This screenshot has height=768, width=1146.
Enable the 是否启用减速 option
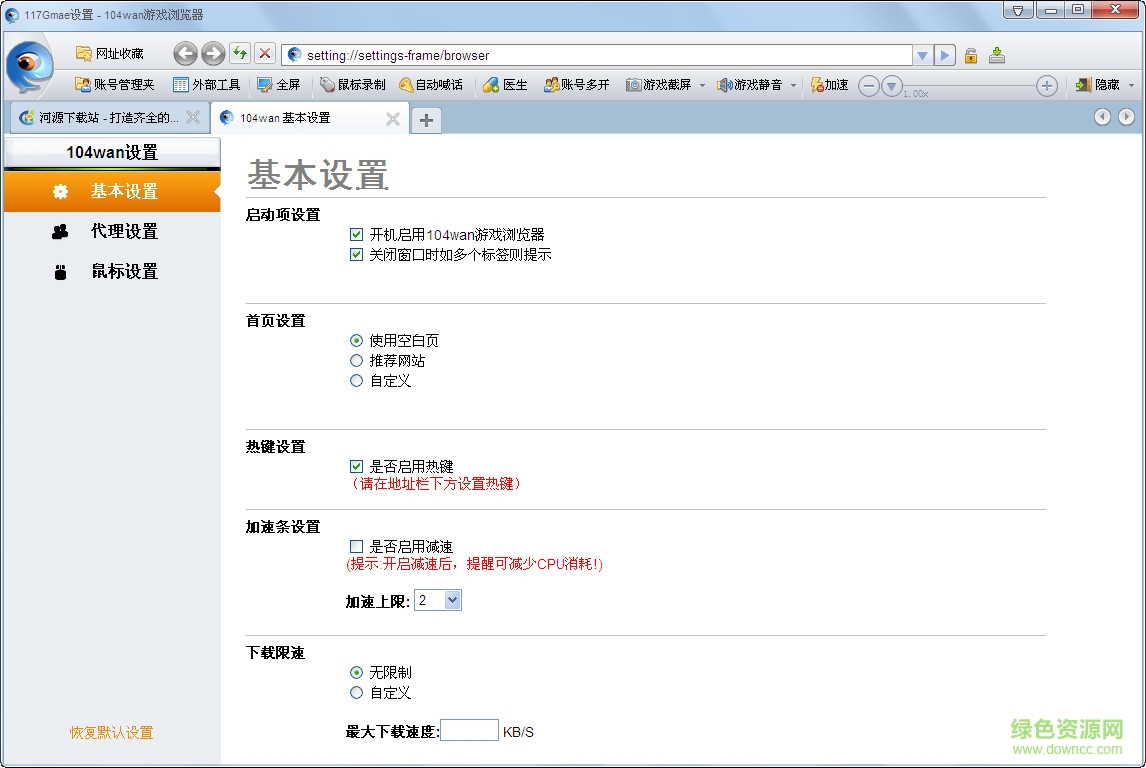coord(356,548)
